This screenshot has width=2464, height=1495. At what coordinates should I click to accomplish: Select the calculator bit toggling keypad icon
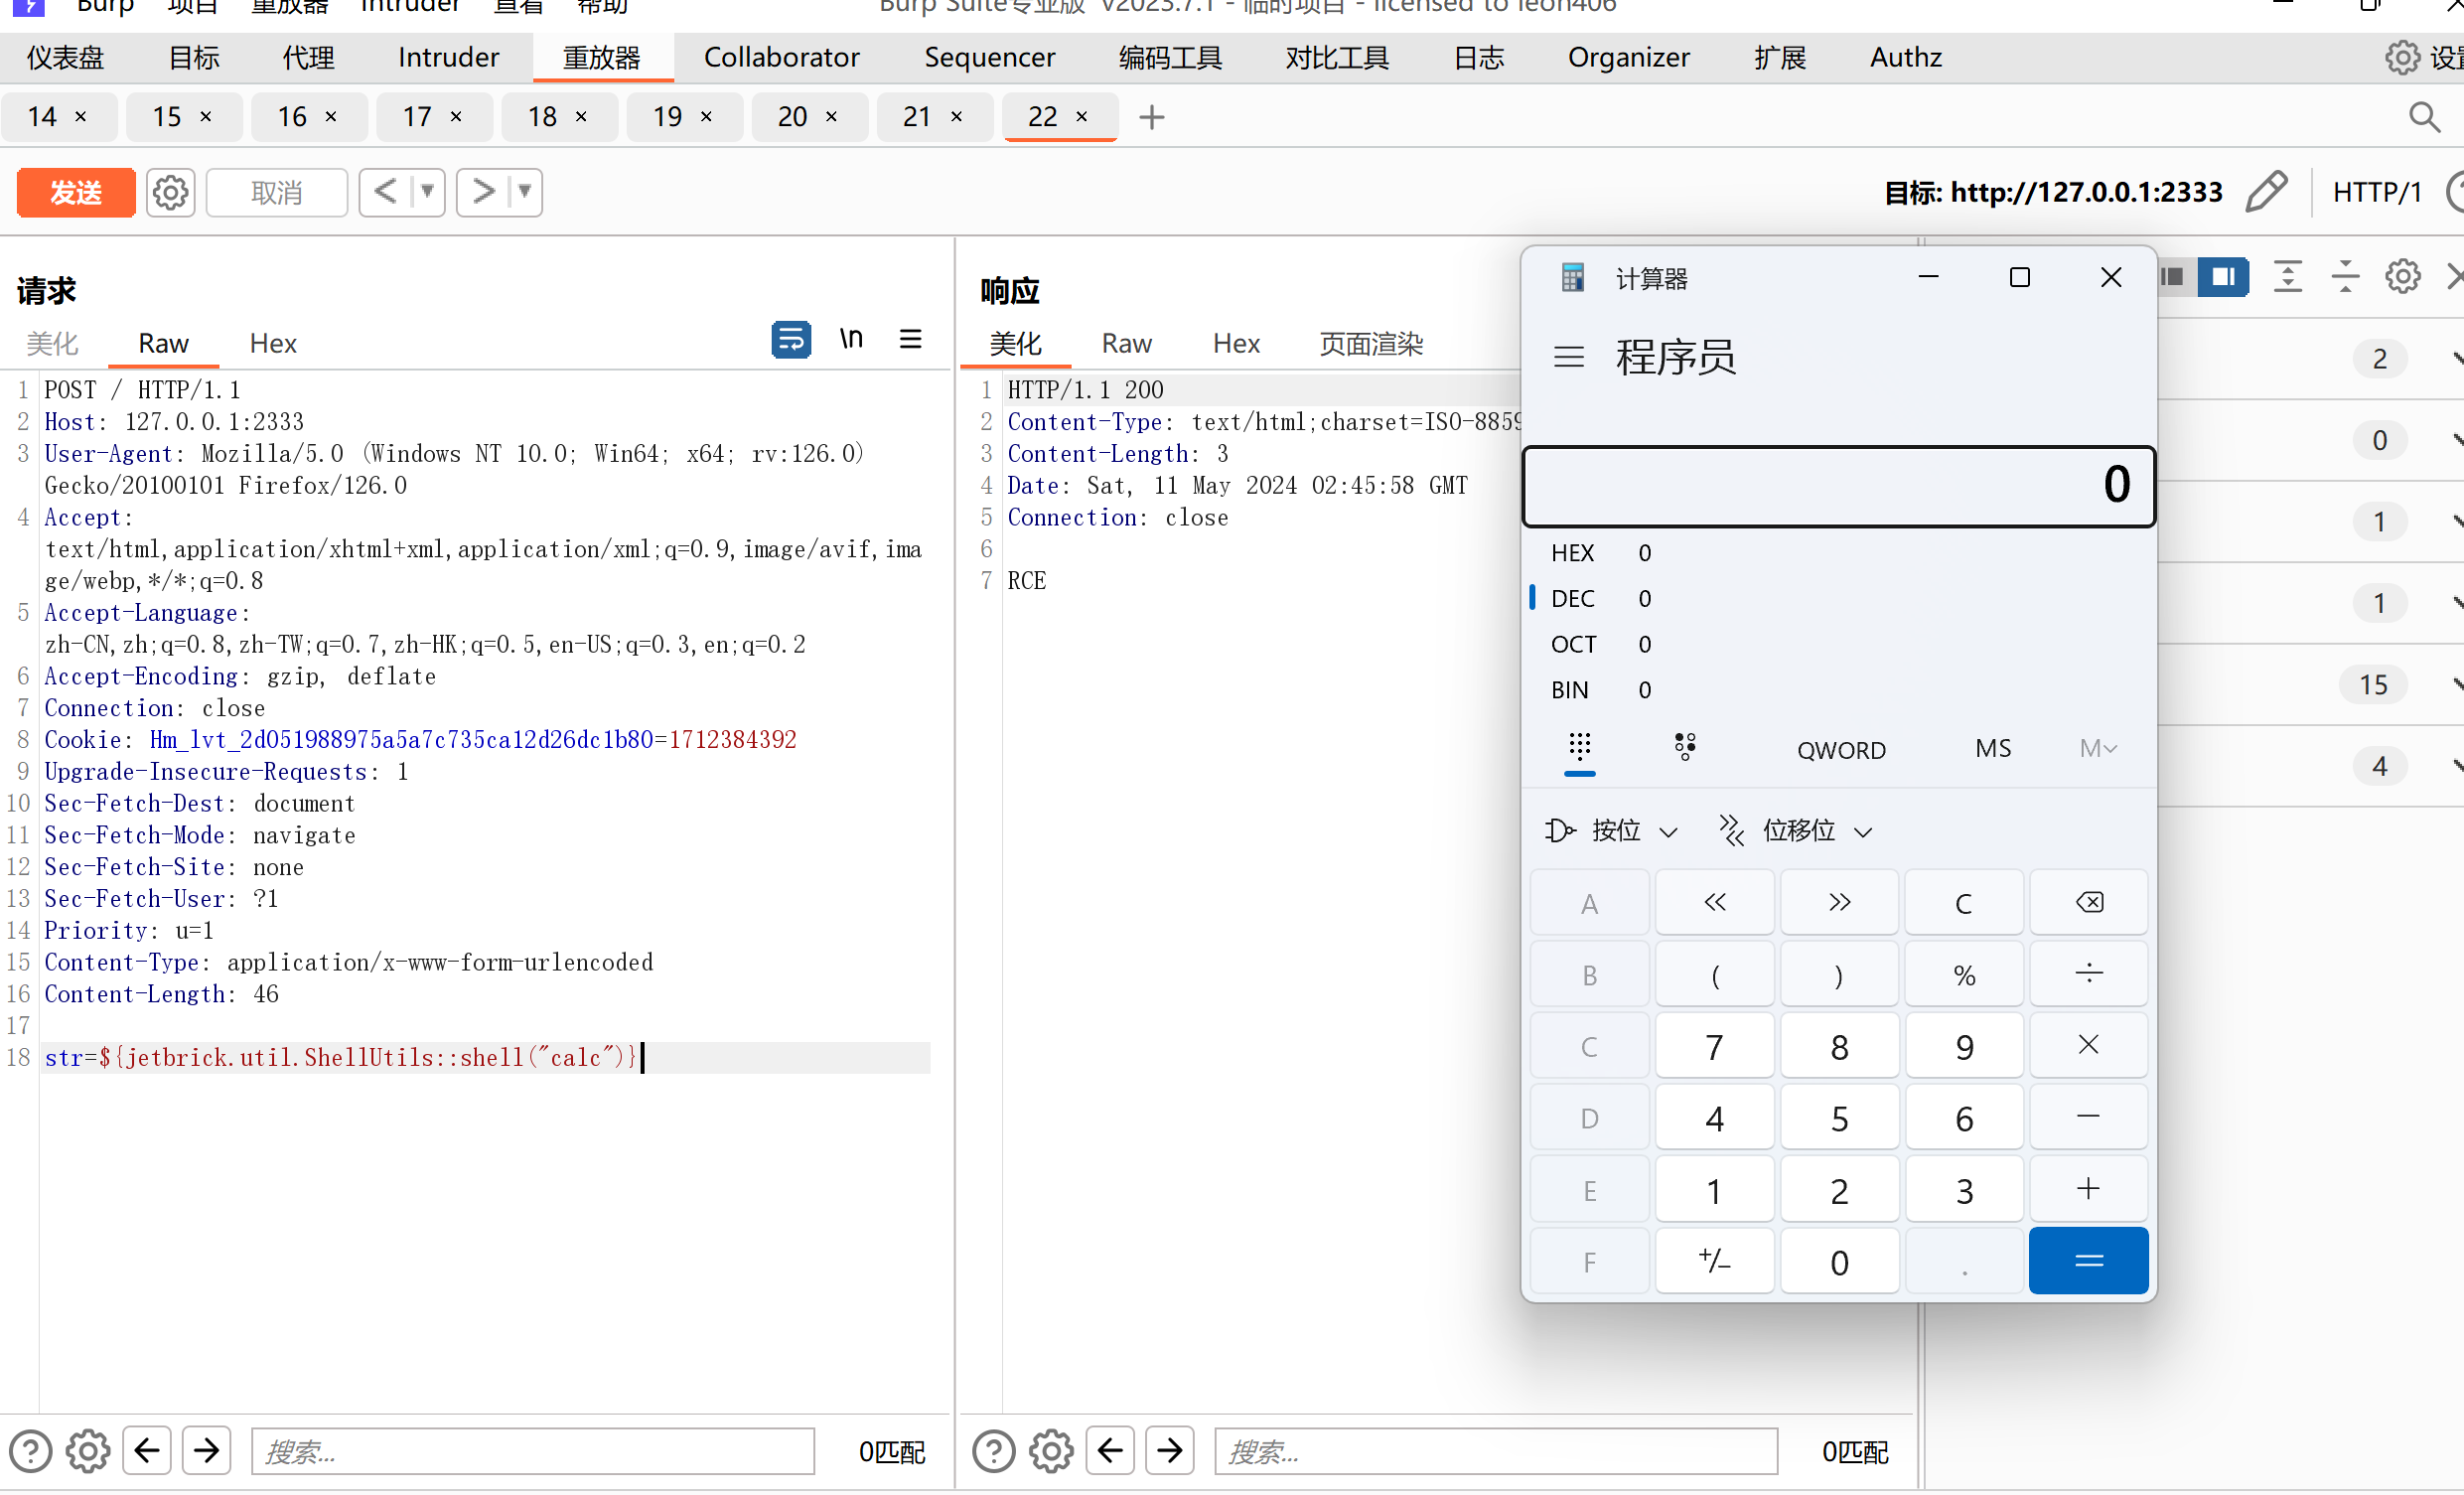1685,747
